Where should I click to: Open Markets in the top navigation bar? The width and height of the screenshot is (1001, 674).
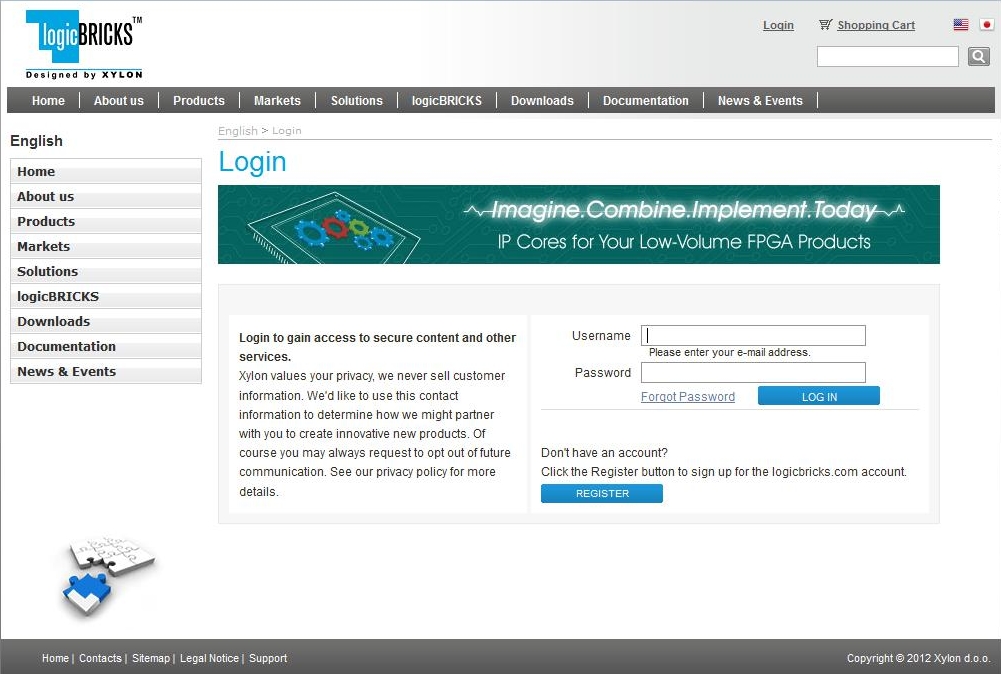pyautogui.click(x=277, y=100)
